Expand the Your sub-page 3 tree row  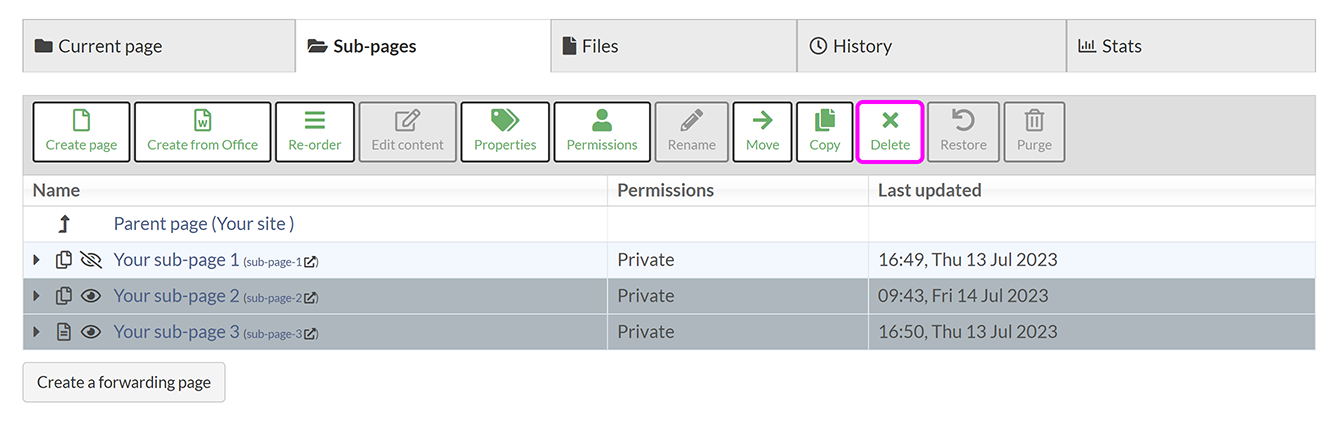[37, 332]
